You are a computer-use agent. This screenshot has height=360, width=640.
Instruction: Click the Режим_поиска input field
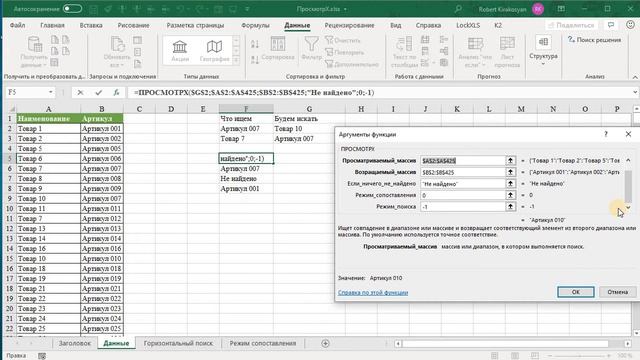(463, 207)
